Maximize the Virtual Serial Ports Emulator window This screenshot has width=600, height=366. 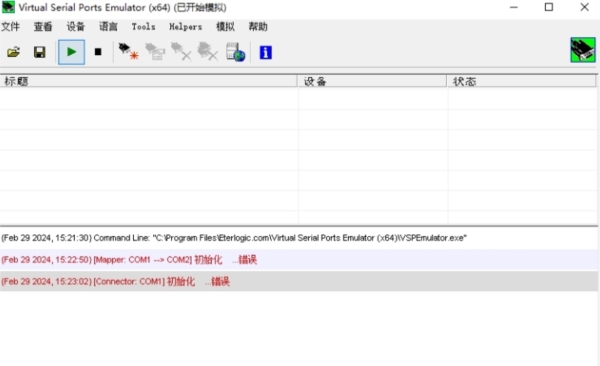[549, 7]
